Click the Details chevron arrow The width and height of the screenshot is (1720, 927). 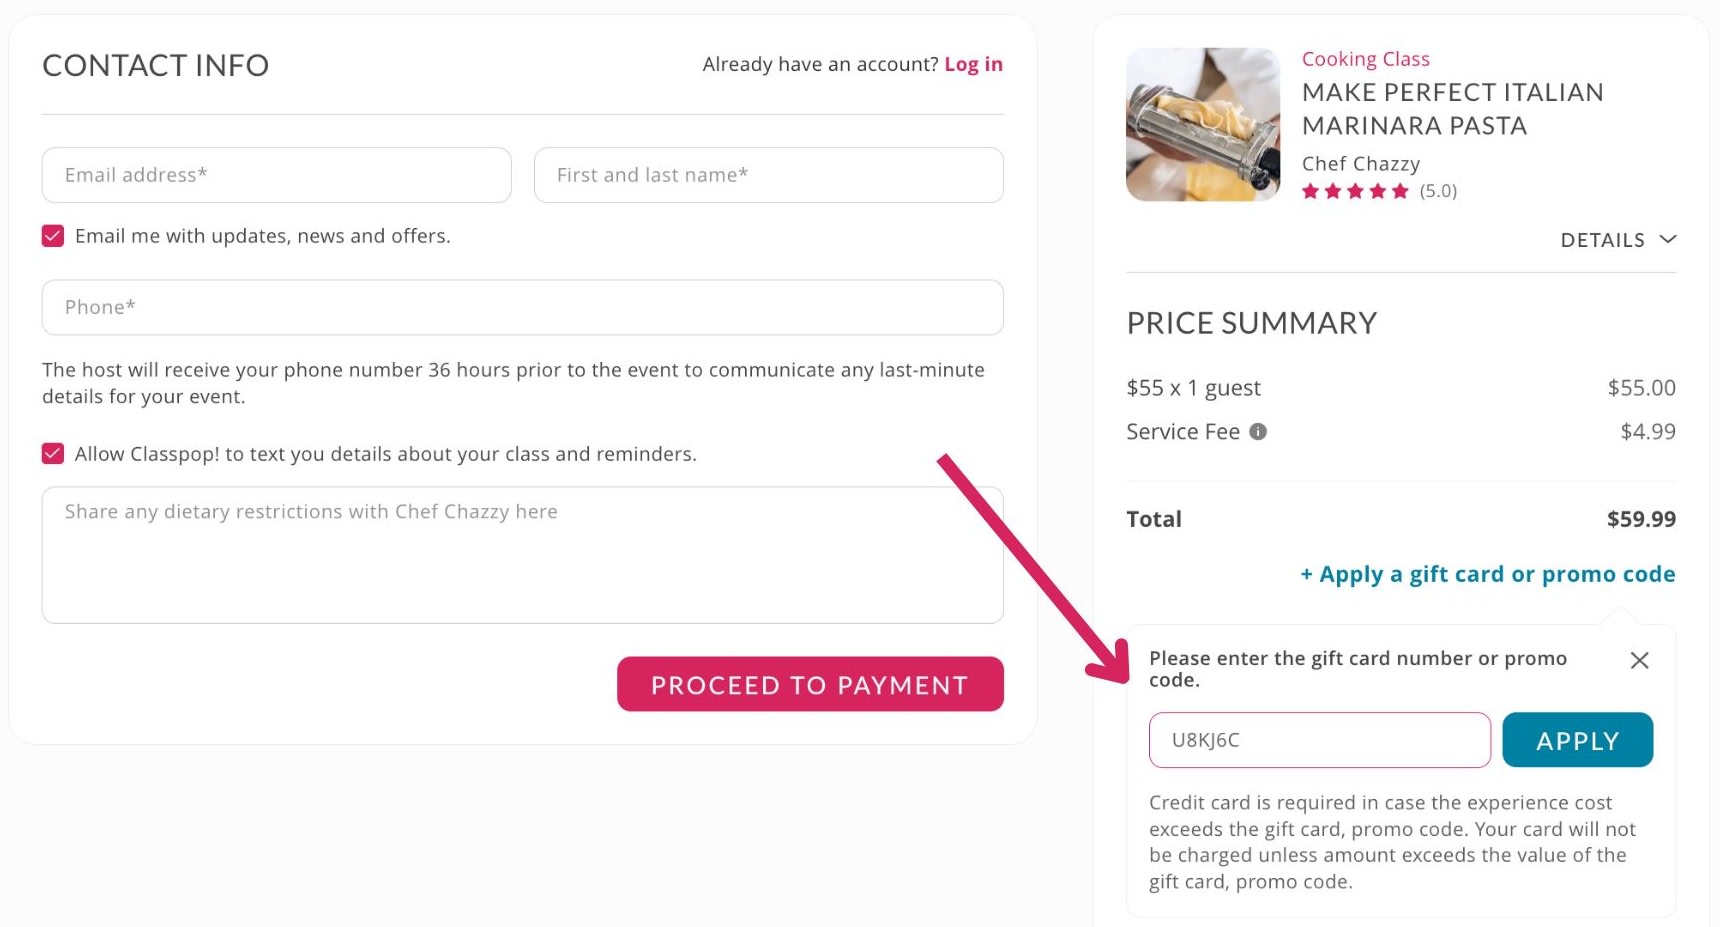coord(1668,240)
